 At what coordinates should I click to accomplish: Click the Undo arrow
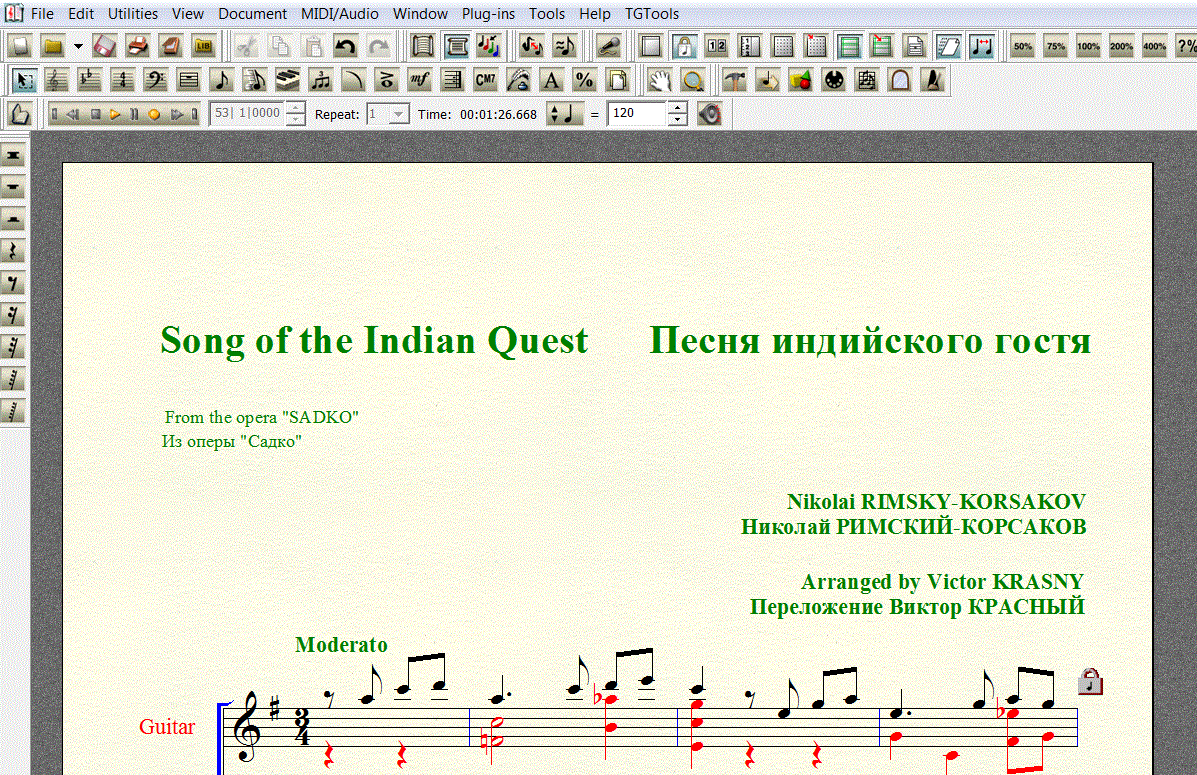(x=345, y=47)
